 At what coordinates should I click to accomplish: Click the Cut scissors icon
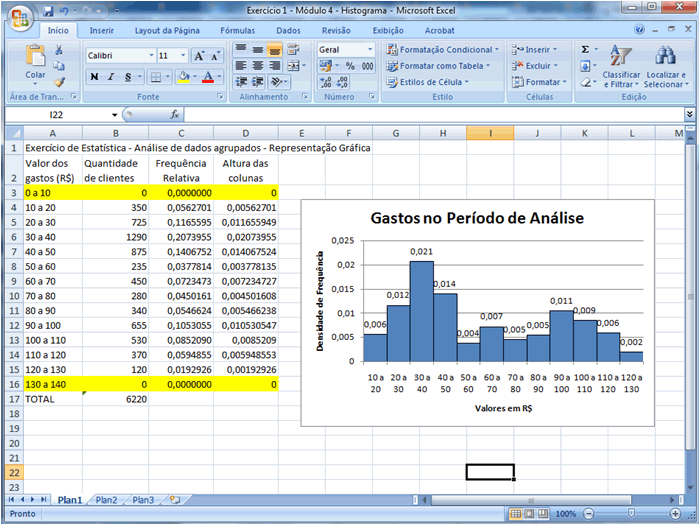point(59,49)
